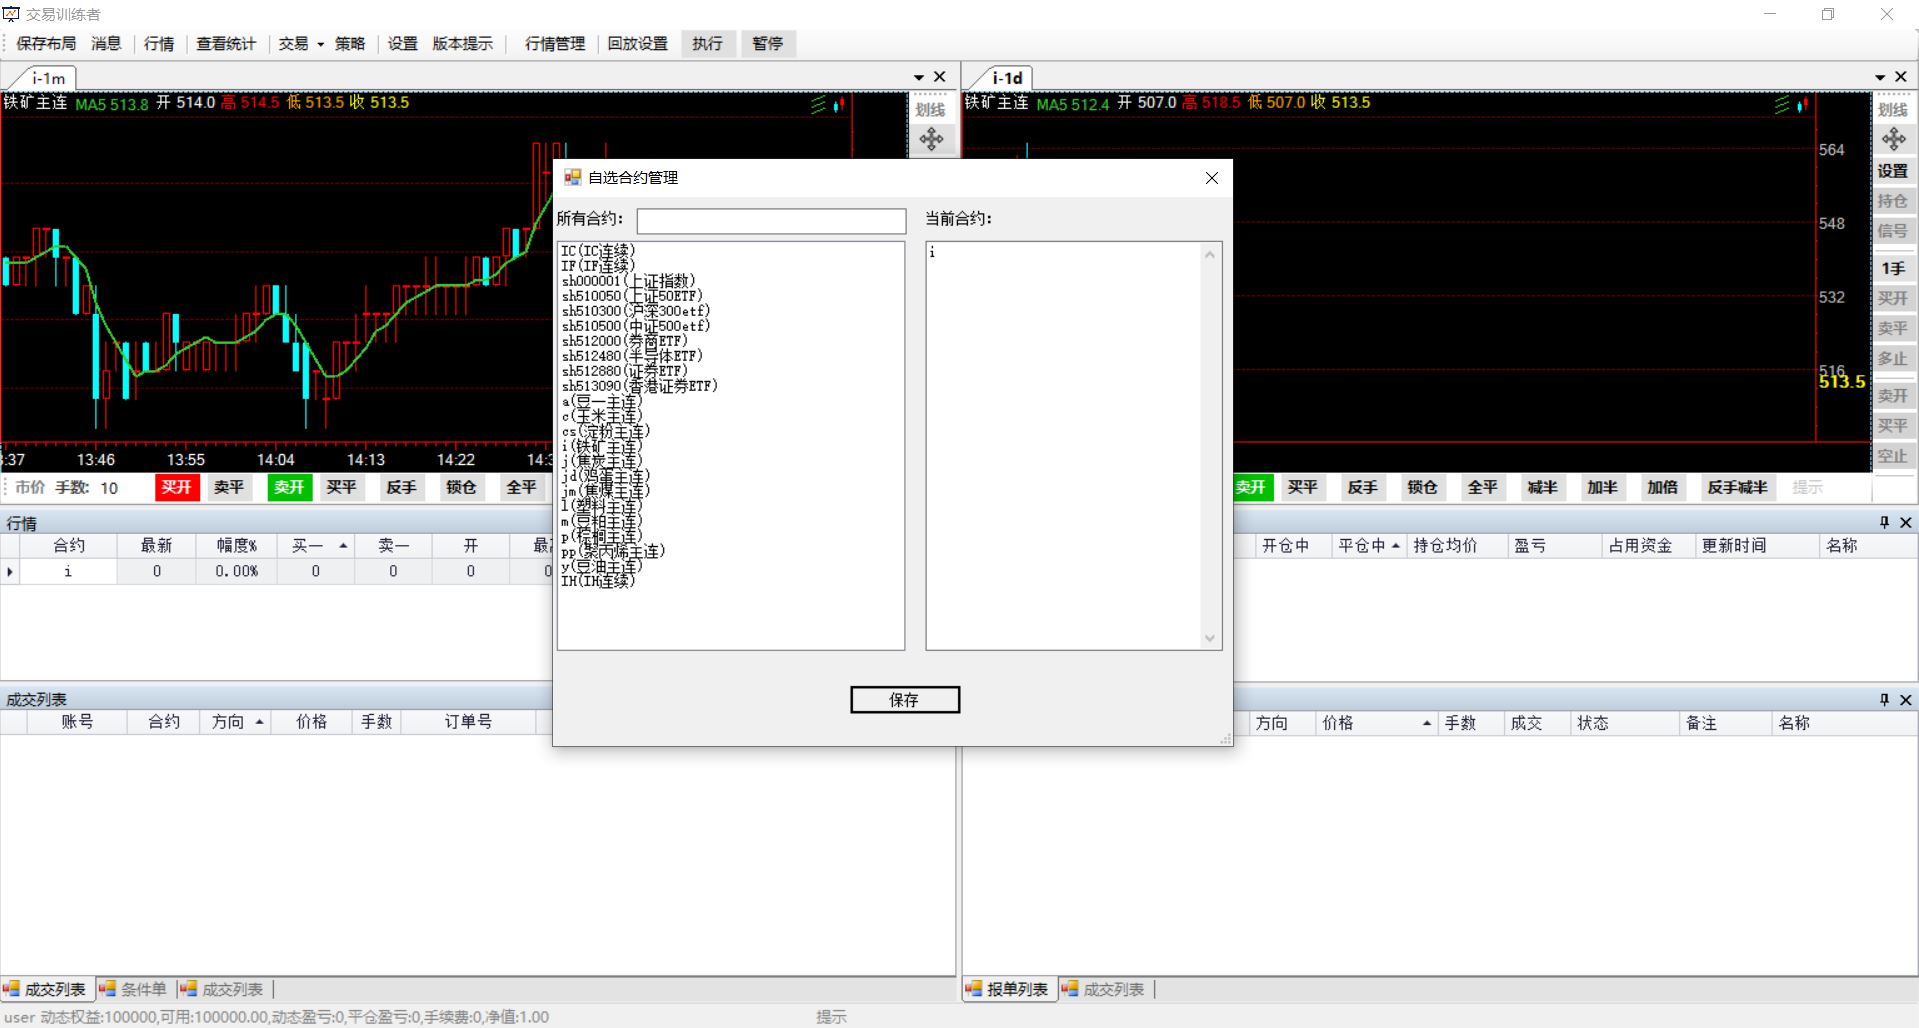Click green indicator lines icon on i-1m chart

click(x=818, y=104)
